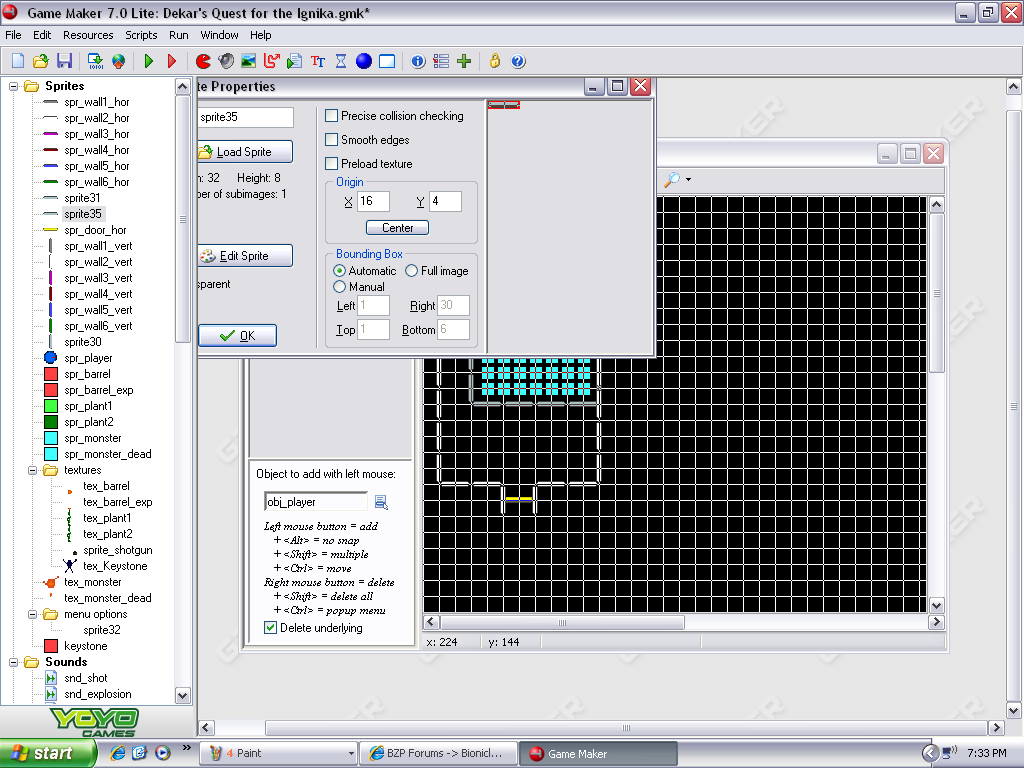Collapse the Sprites folder in the tree
This screenshot has width=1024, height=768.
(x=14, y=86)
